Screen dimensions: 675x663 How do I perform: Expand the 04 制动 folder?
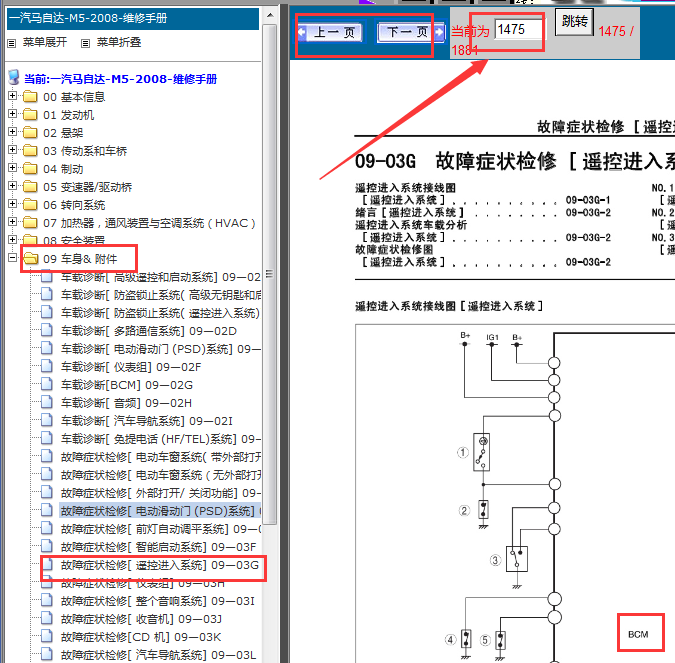[x=12, y=167]
